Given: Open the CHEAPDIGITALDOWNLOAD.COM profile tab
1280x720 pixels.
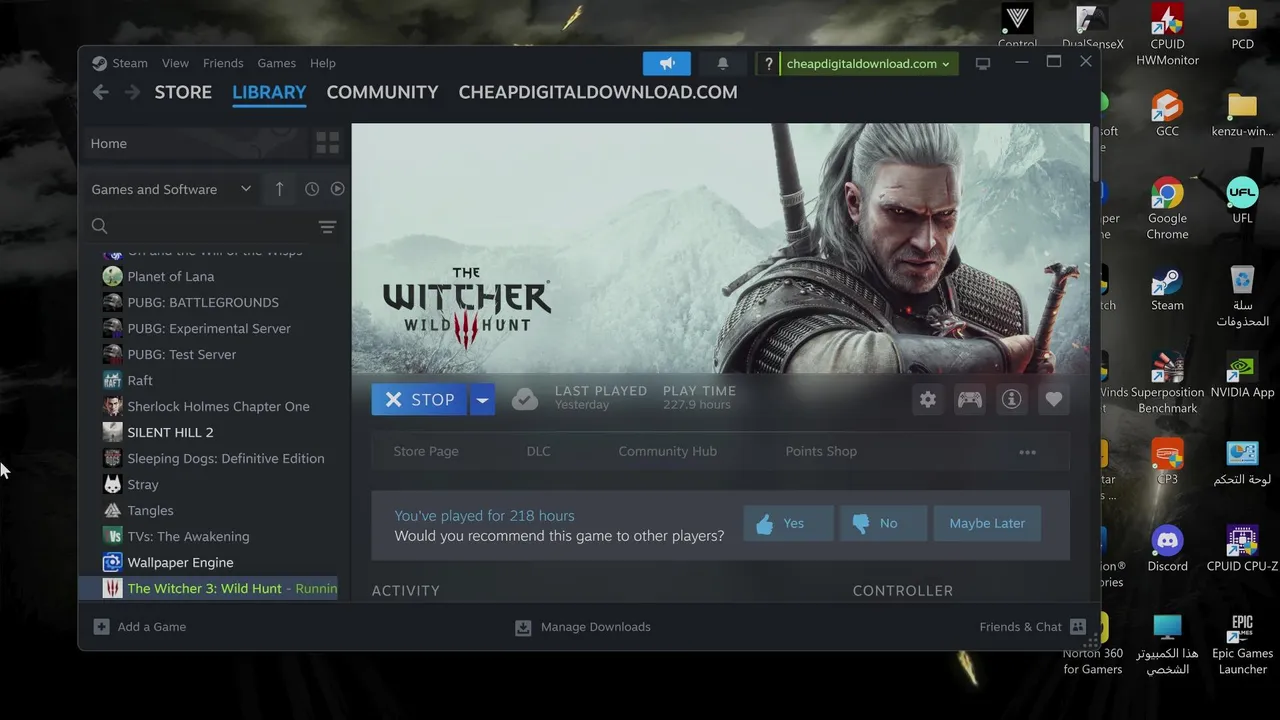Looking at the screenshot, I should (x=598, y=92).
